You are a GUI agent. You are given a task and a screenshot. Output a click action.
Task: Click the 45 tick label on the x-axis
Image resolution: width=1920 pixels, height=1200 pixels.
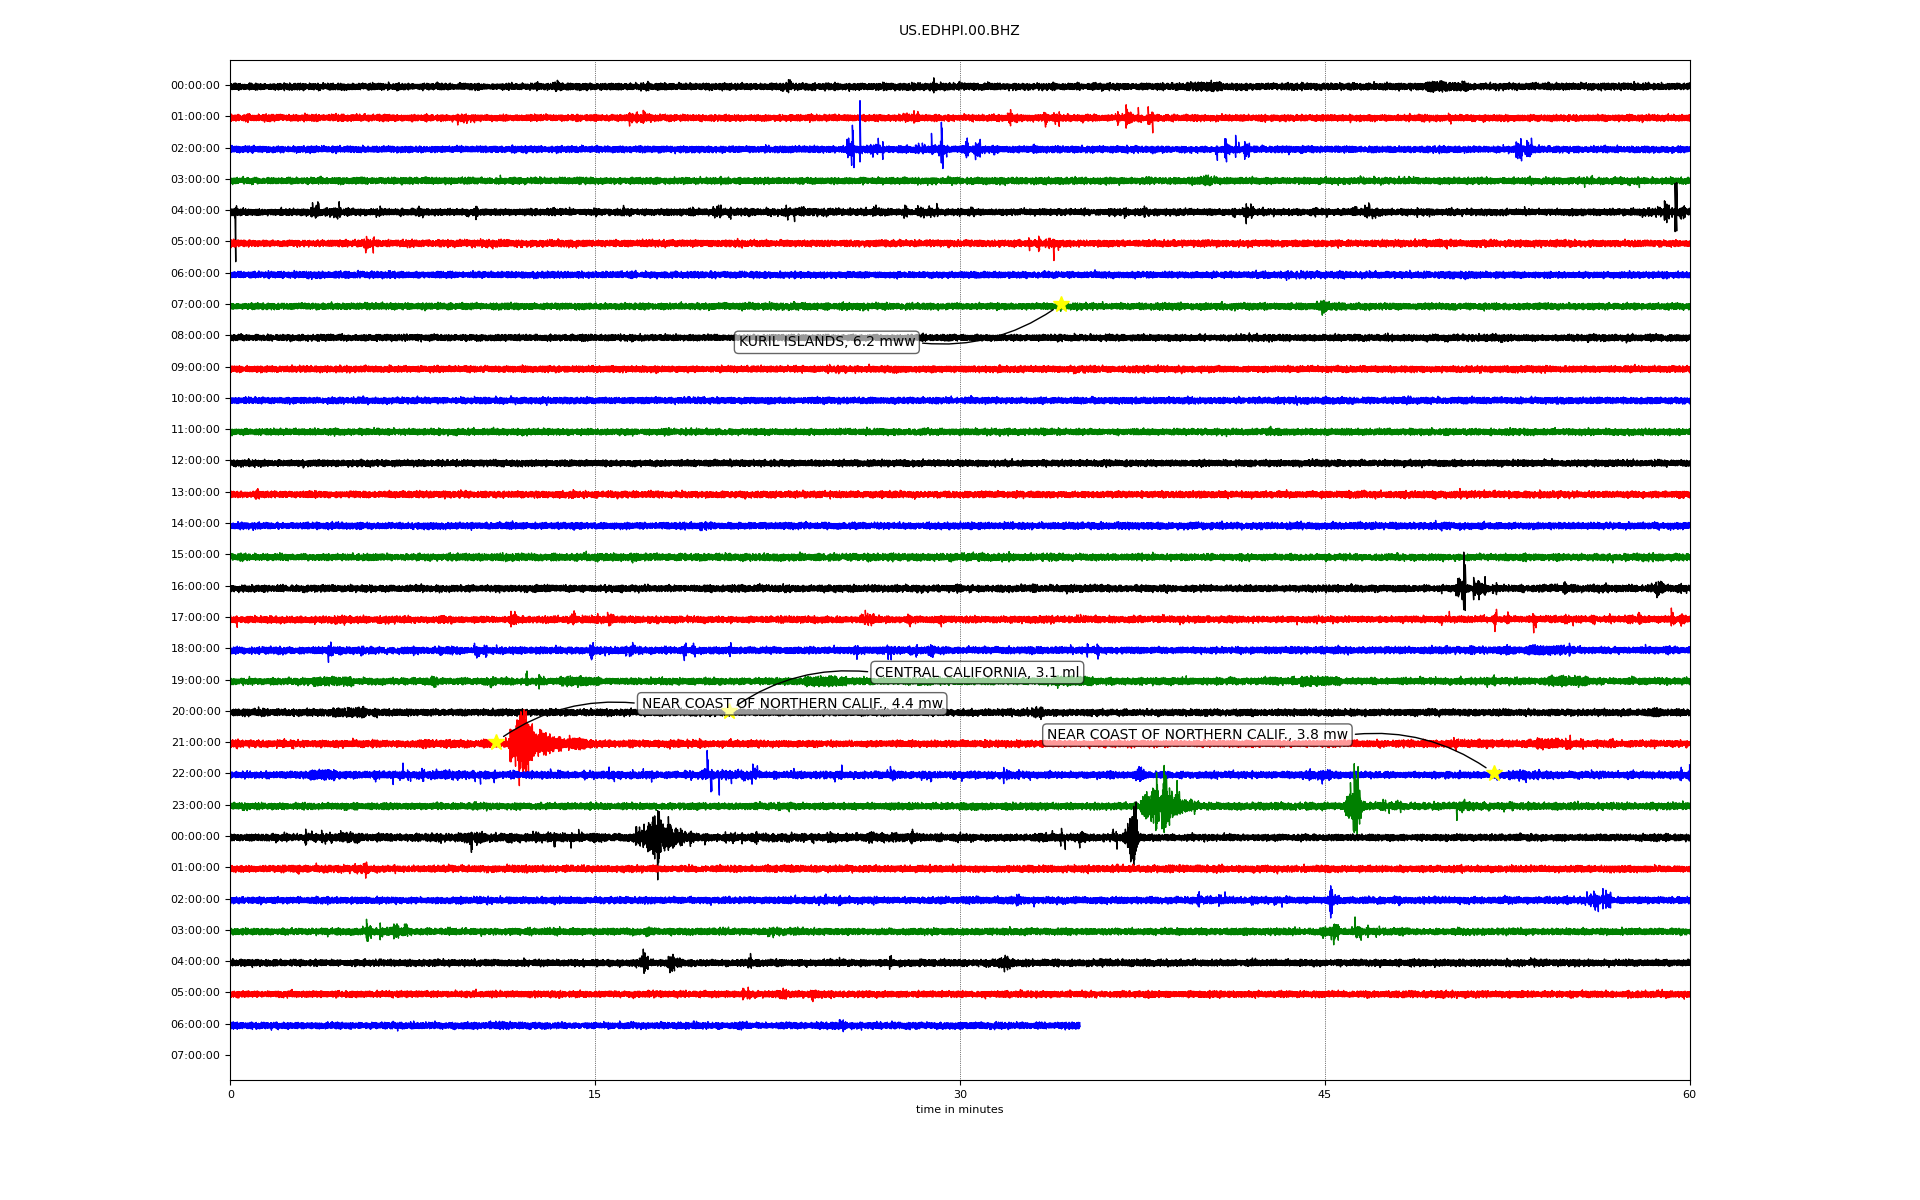click(1325, 1094)
